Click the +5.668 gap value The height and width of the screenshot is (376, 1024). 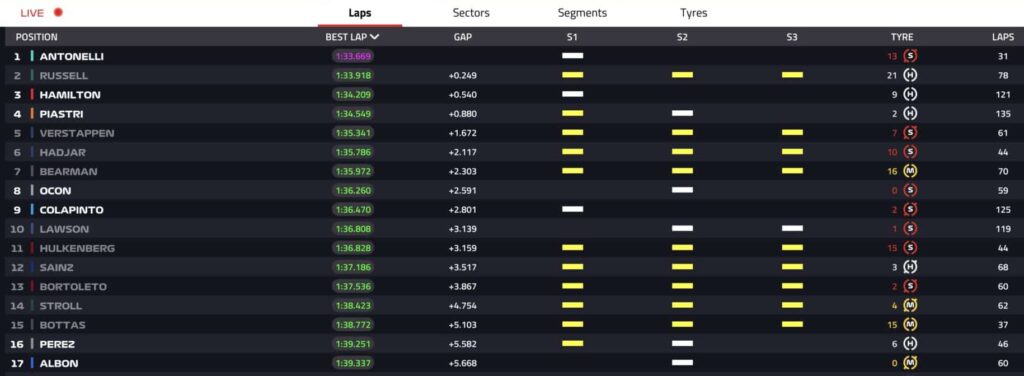(x=462, y=364)
